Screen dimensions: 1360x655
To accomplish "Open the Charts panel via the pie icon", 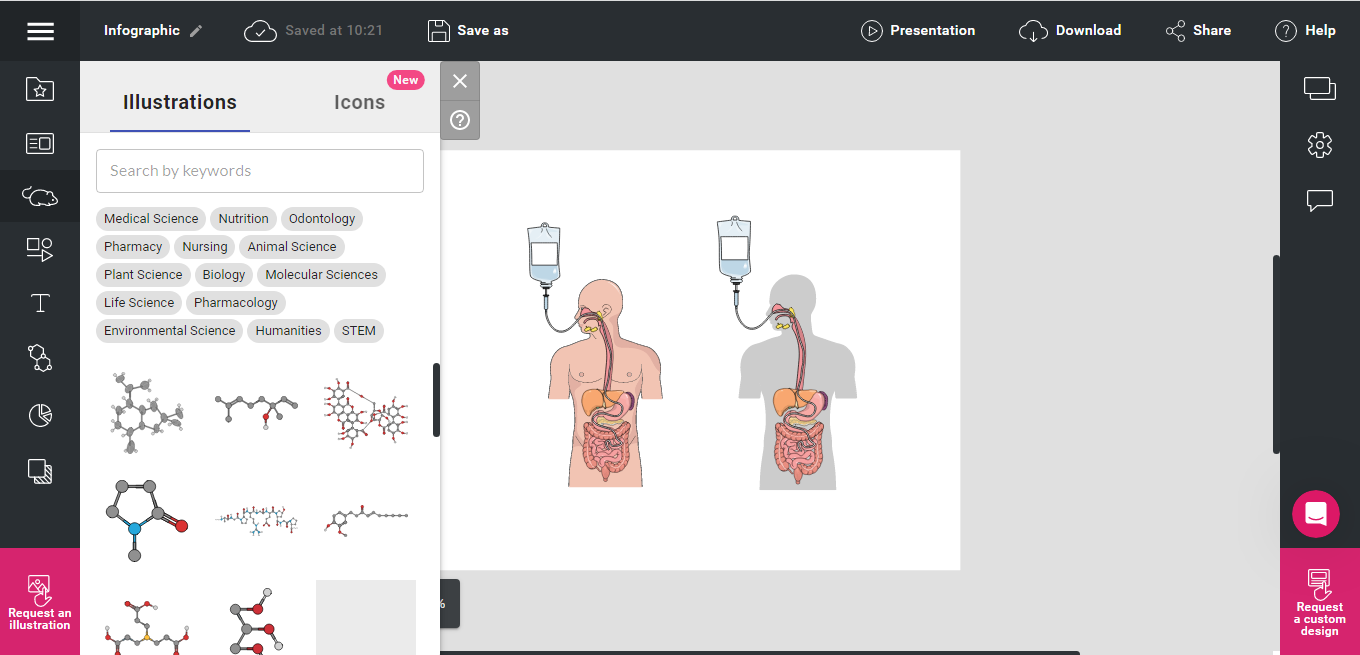I will [40, 414].
